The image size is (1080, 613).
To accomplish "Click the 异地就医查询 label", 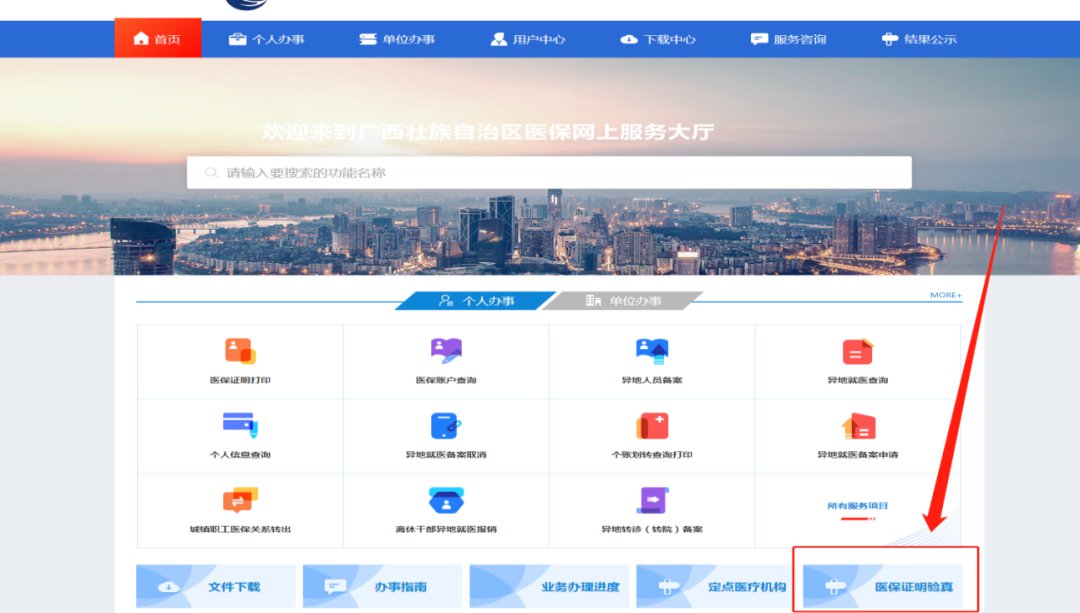I will 858,380.
